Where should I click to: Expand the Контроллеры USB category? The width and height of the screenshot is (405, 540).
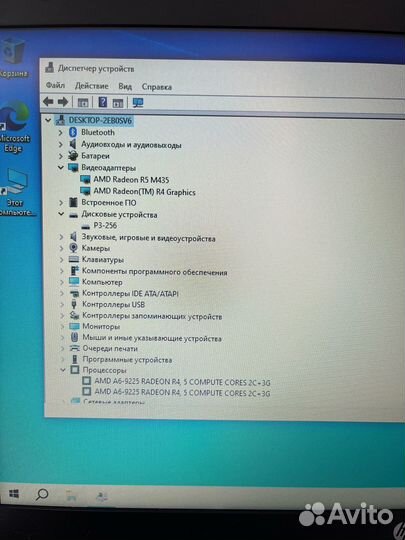click(62, 304)
